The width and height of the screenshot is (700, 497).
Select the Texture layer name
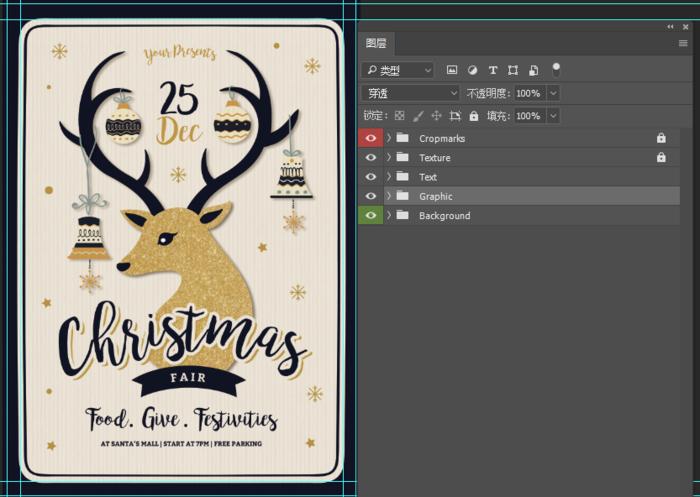[x=434, y=158]
